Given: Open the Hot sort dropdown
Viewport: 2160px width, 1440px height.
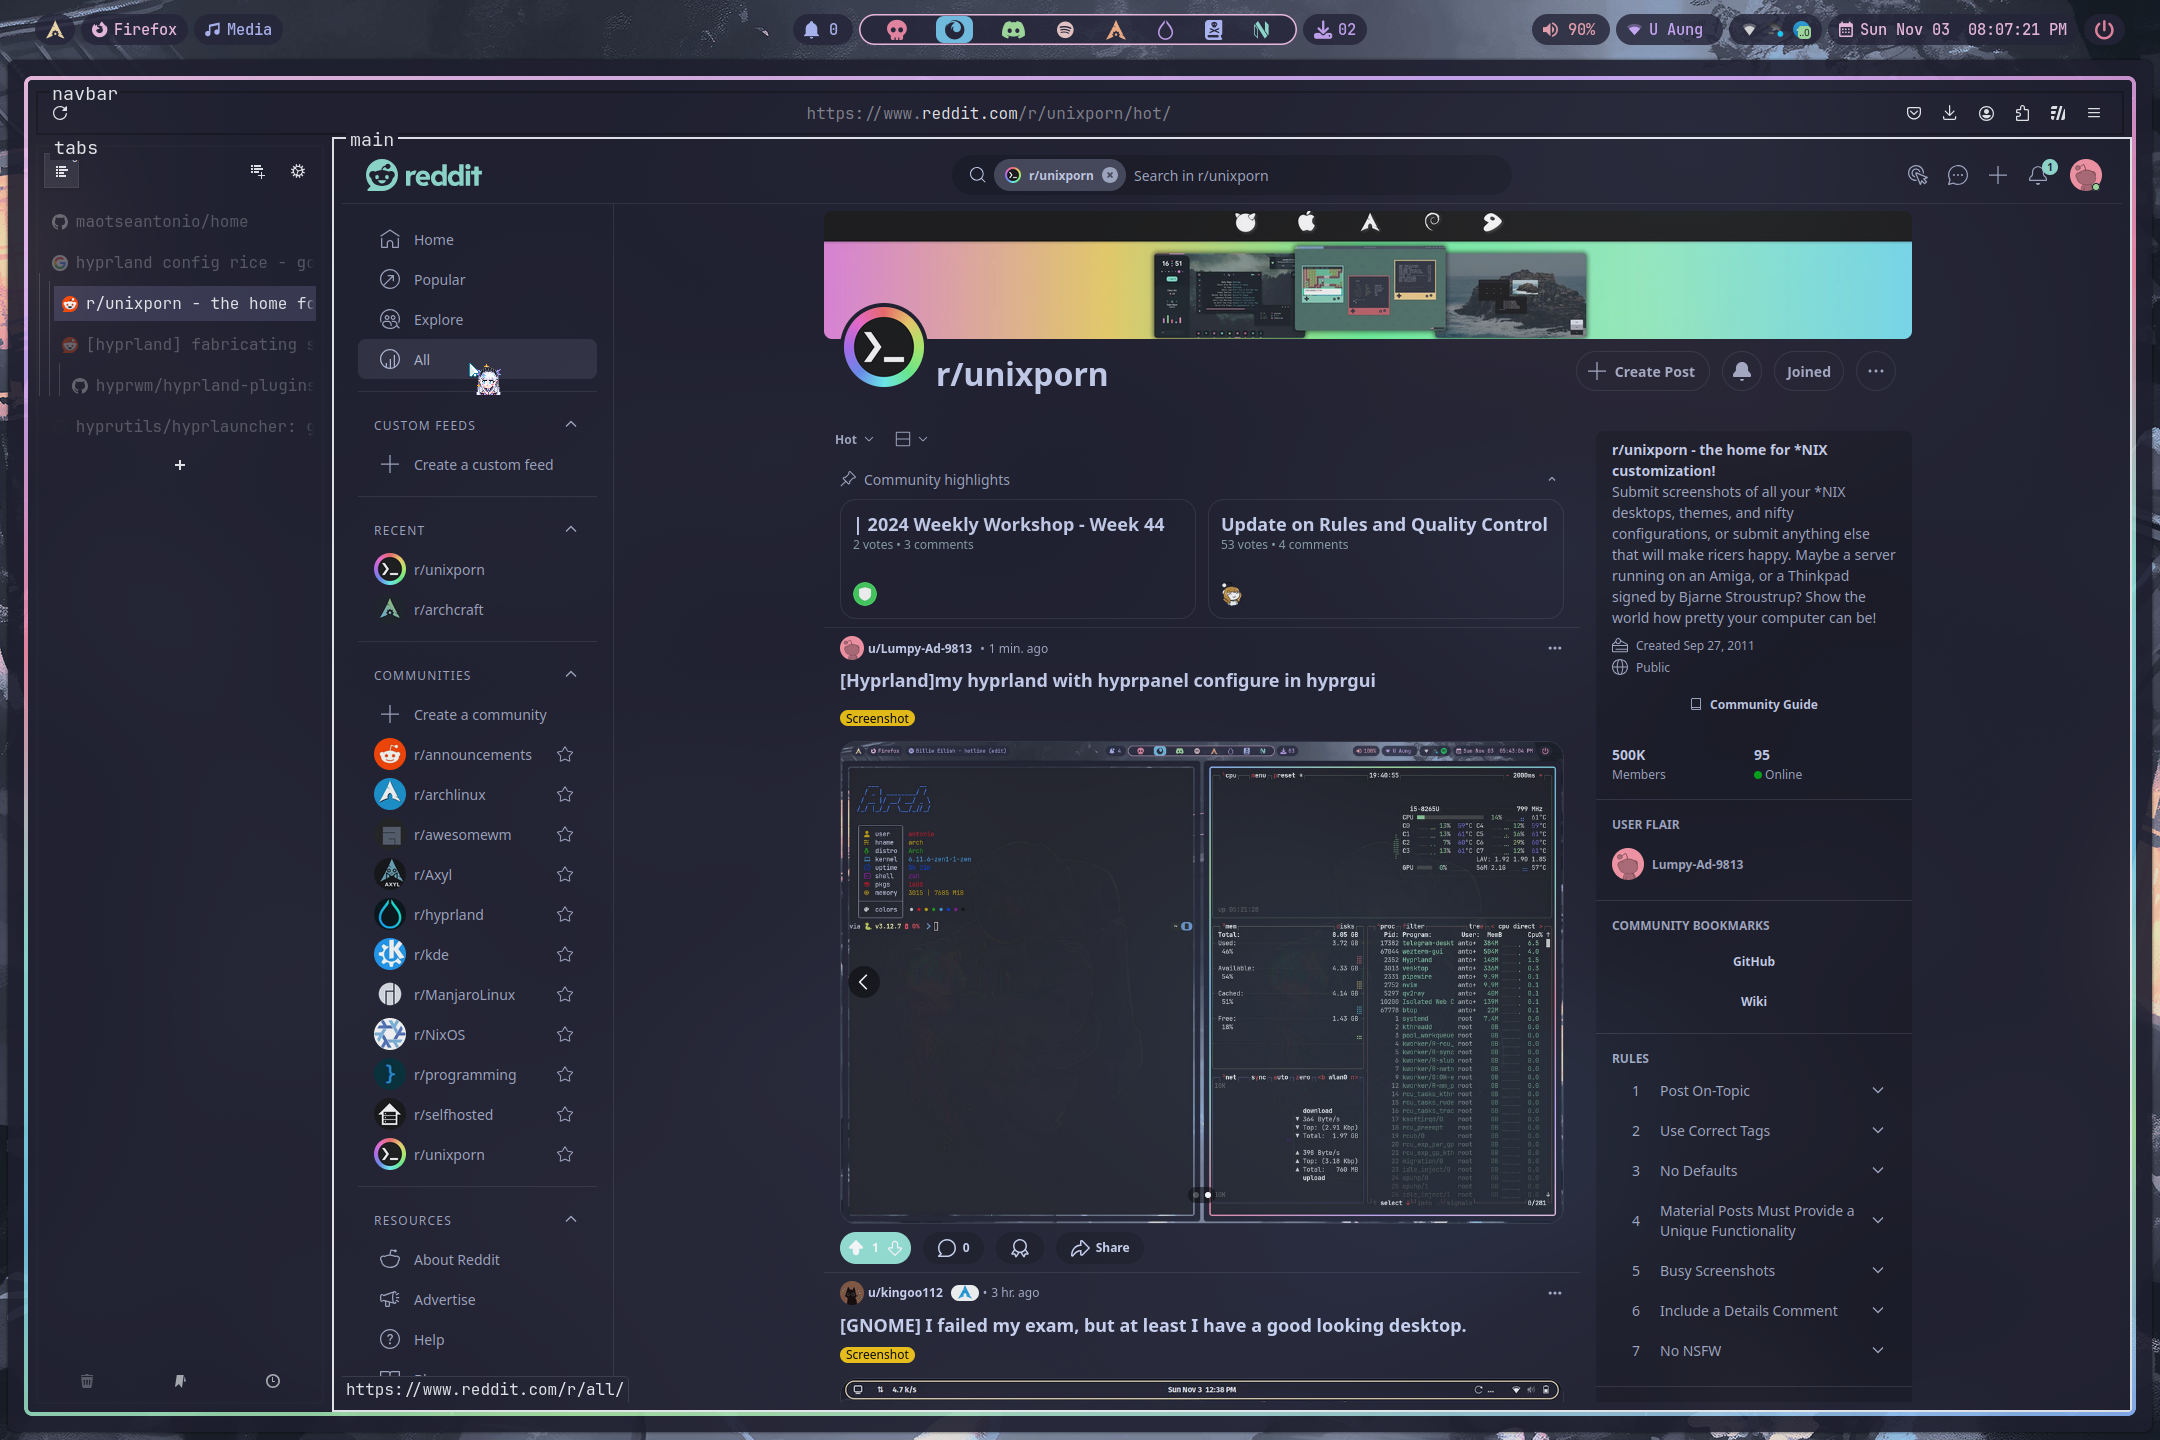Looking at the screenshot, I should (x=852, y=439).
